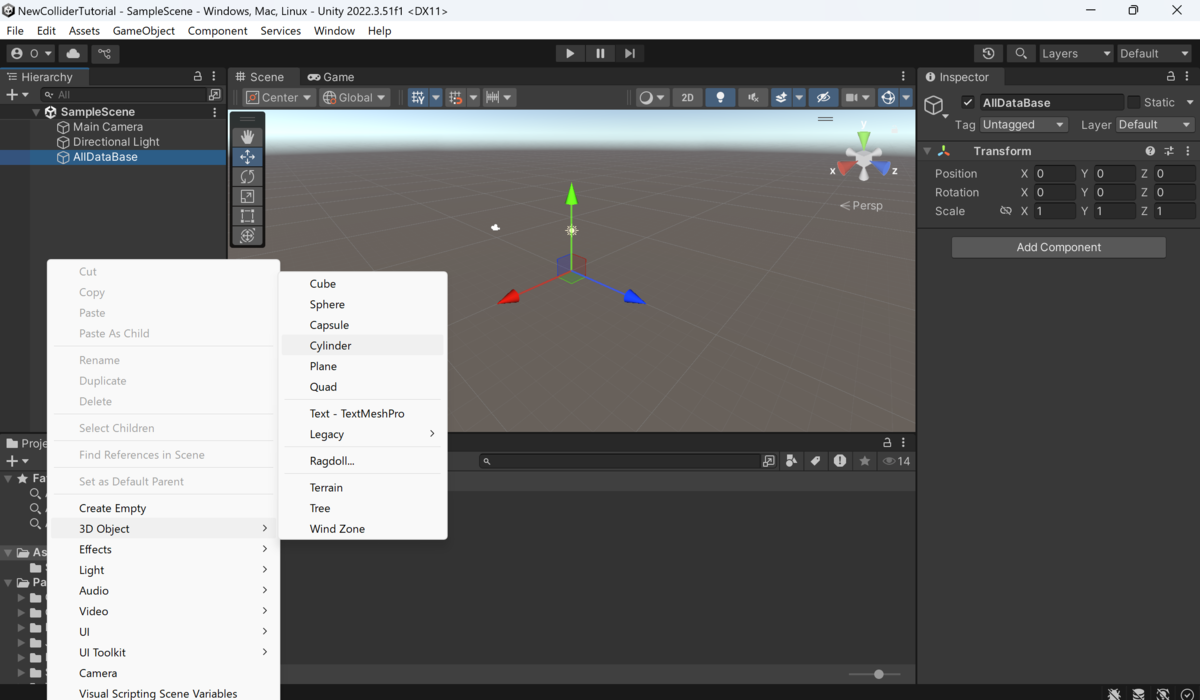This screenshot has width=1200, height=700.
Task: Toggle skybox and effects icon
Action: click(781, 97)
